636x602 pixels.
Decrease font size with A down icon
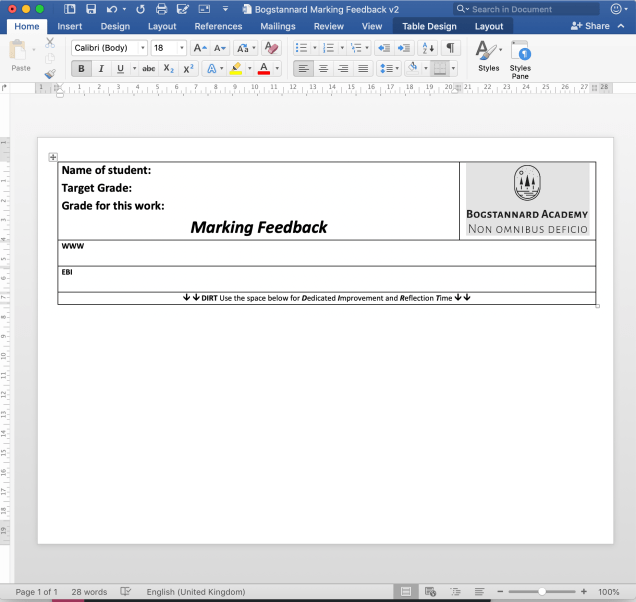point(219,48)
